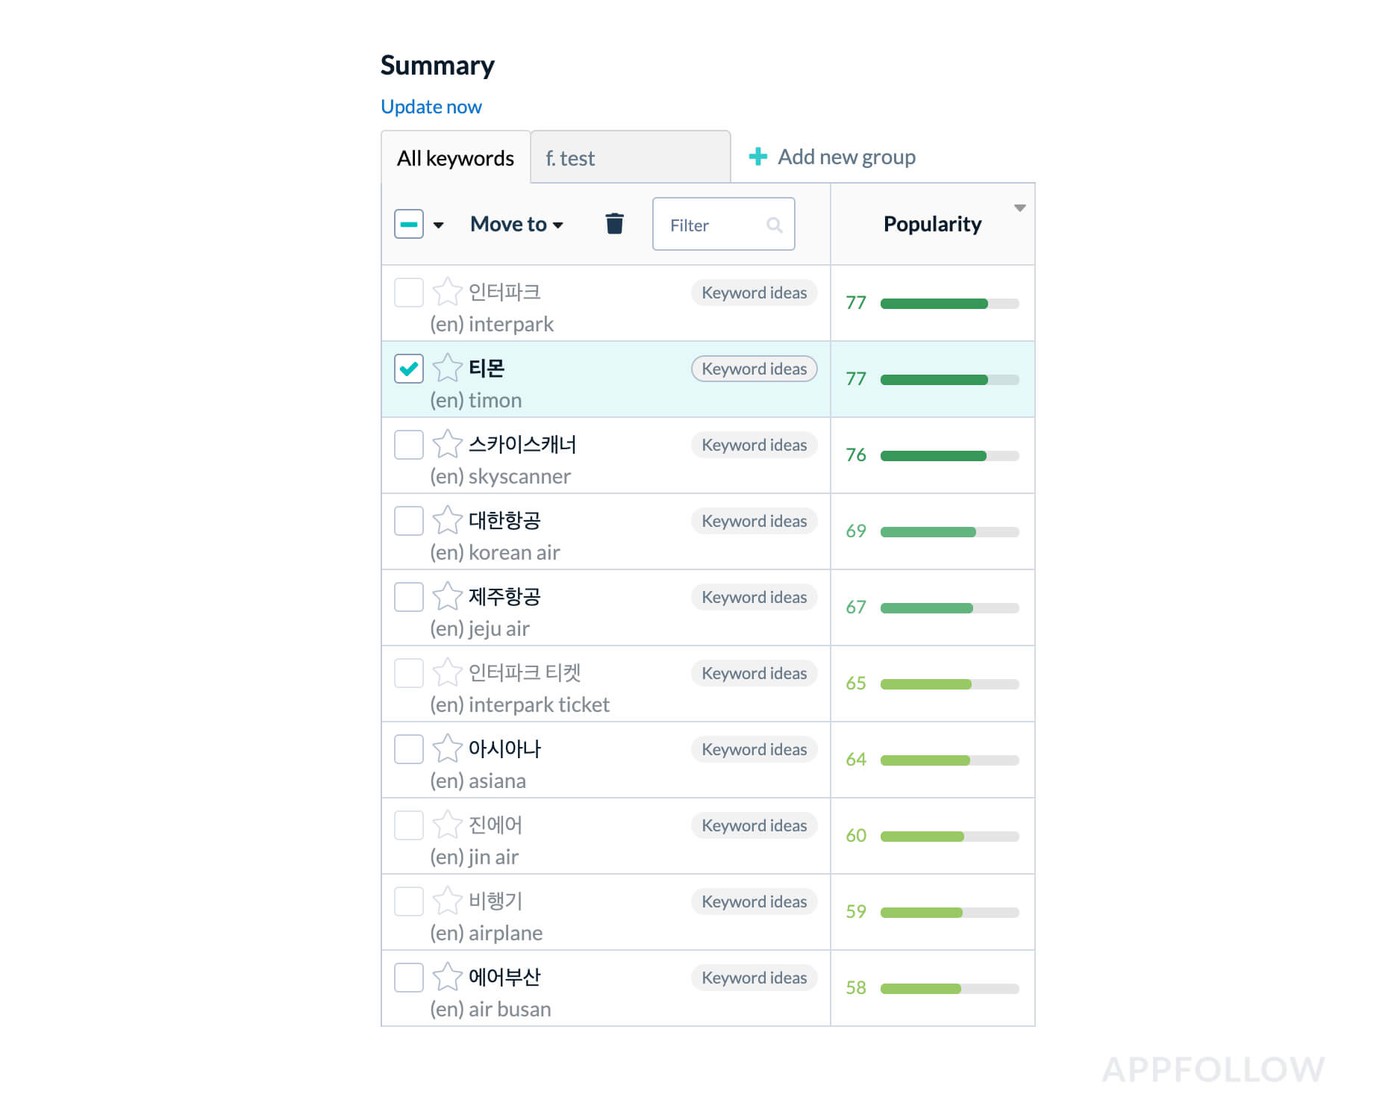Select the All keywords tab
The width and height of the screenshot is (1400, 1097).
point(455,158)
